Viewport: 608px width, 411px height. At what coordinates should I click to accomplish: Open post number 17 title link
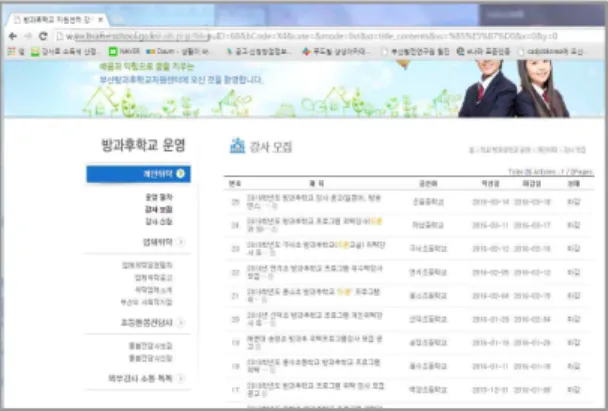(x=315, y=390)
